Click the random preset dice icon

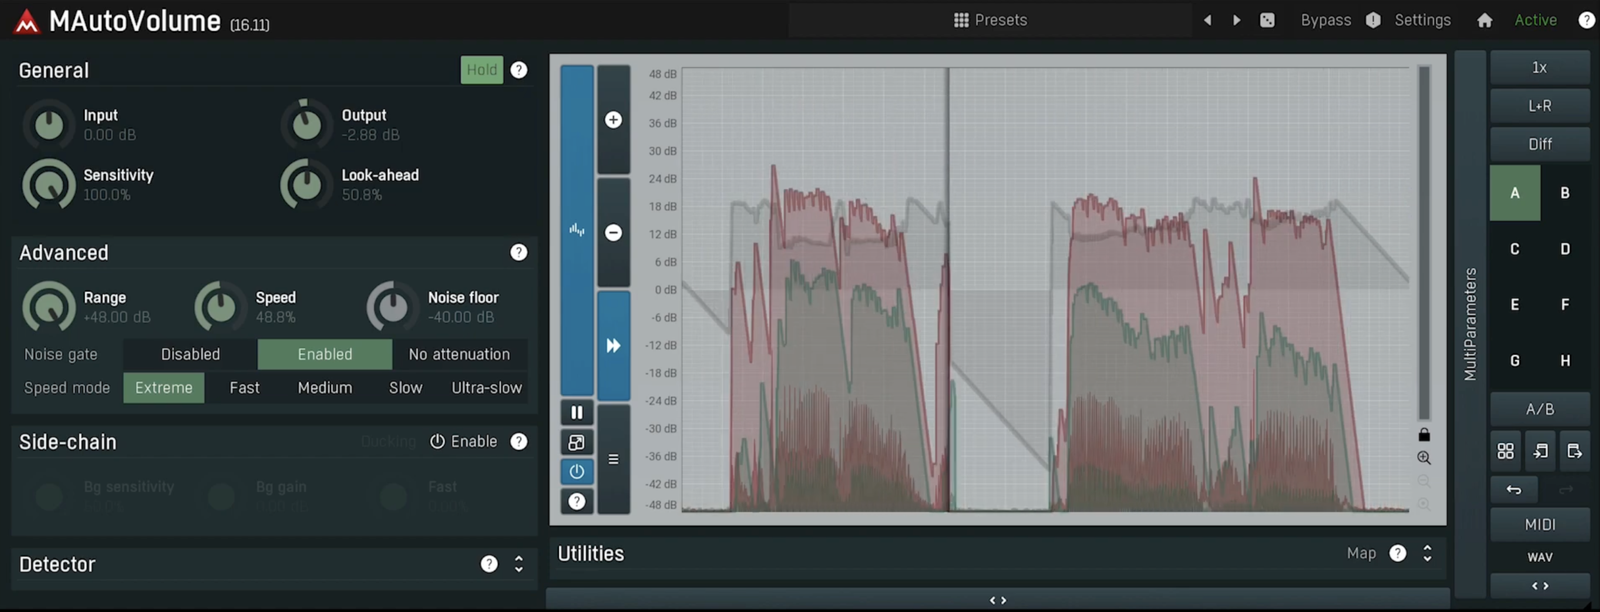pos(1267,20)
